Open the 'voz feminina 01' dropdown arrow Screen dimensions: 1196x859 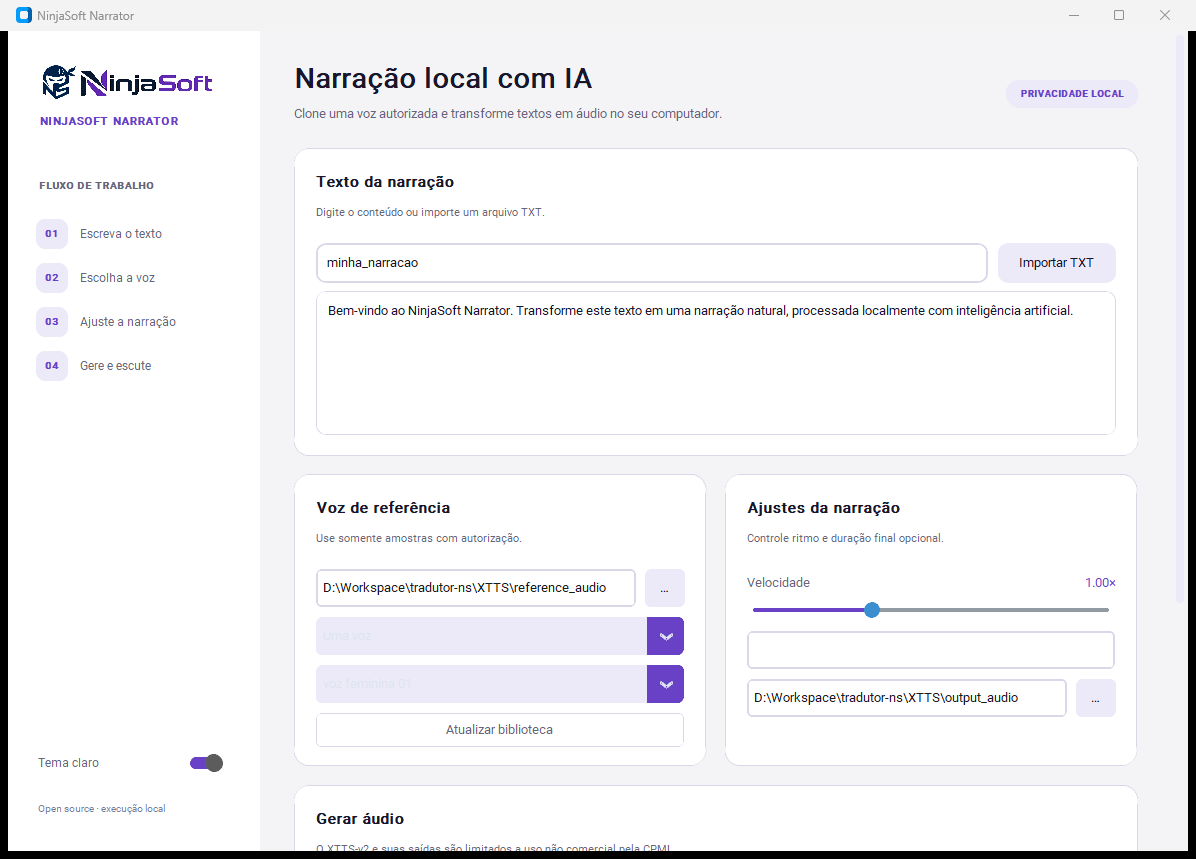pyautogui.click(x=665, y=684)
